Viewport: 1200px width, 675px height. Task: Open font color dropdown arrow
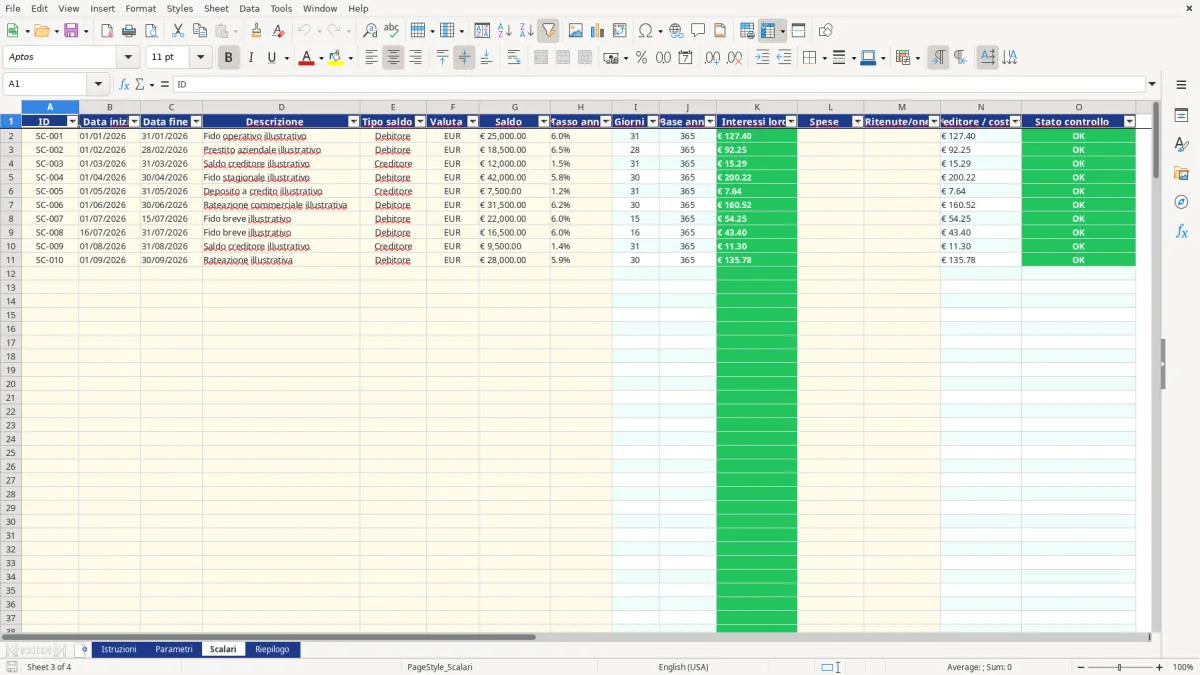(x=320, y=58)
